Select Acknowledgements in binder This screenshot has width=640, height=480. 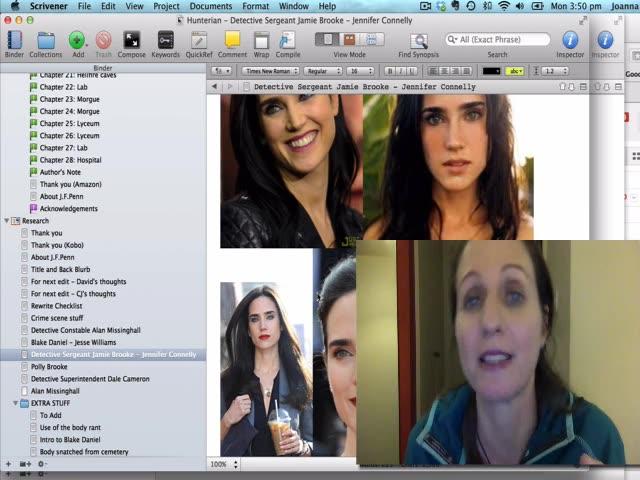coord(69,209)
